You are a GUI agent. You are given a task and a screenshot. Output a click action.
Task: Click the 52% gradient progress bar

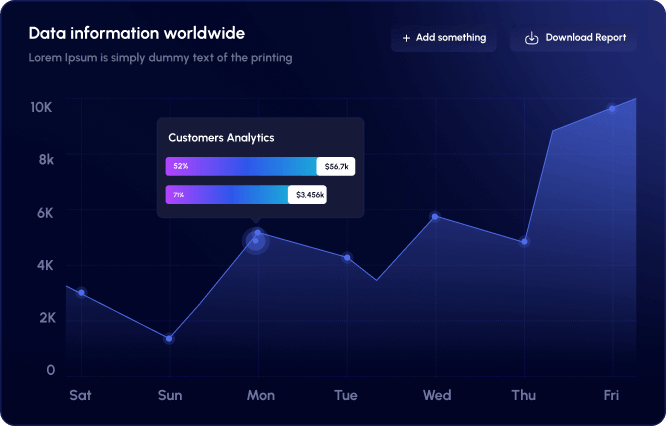242,166
